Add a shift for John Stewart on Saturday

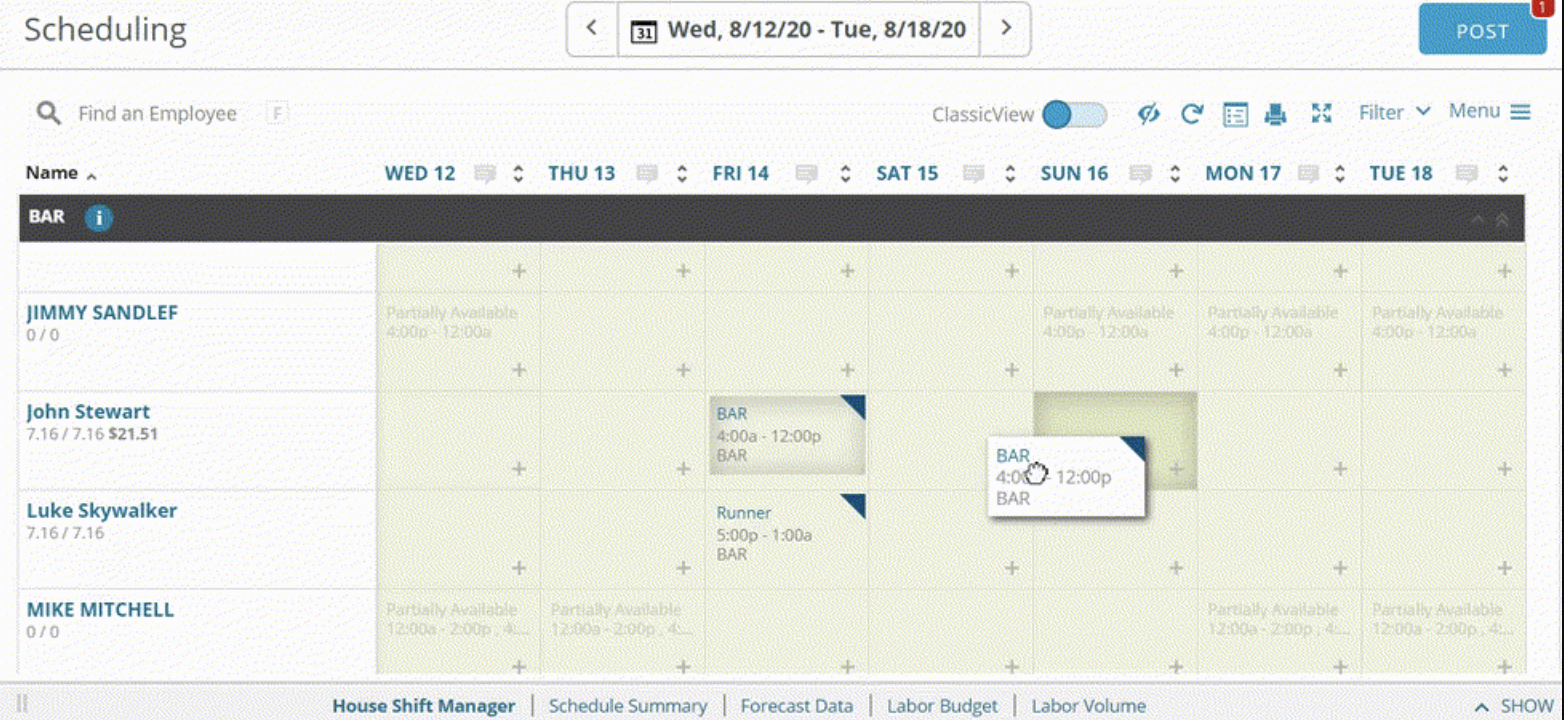(x=1011, y=469)
